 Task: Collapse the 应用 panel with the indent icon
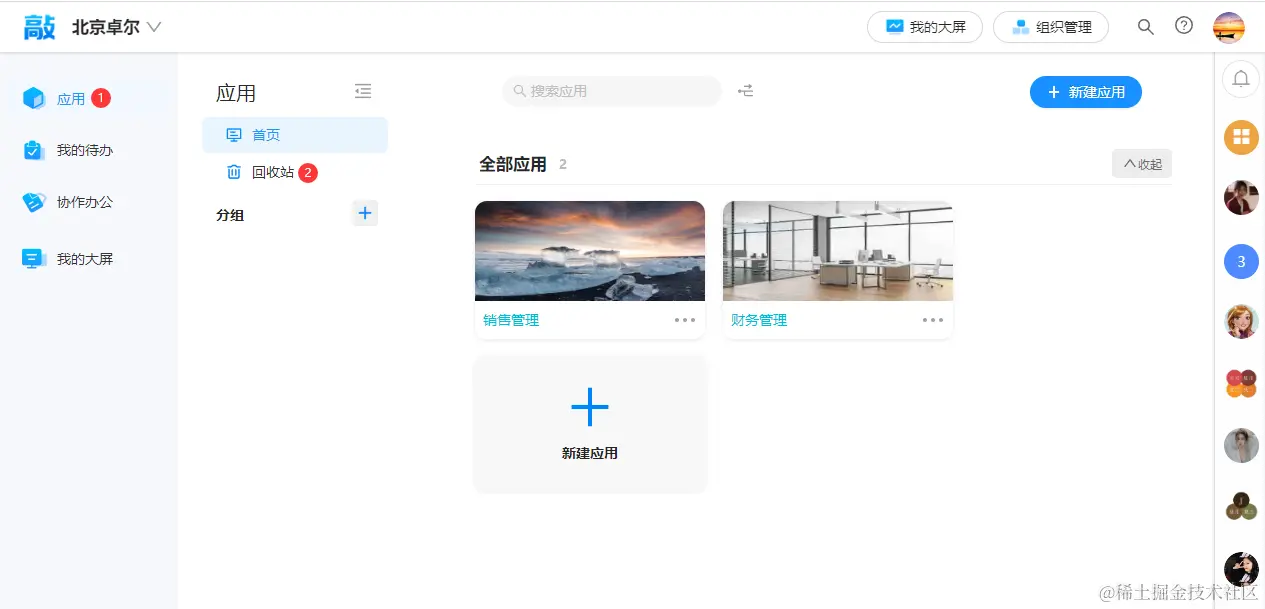363,91
